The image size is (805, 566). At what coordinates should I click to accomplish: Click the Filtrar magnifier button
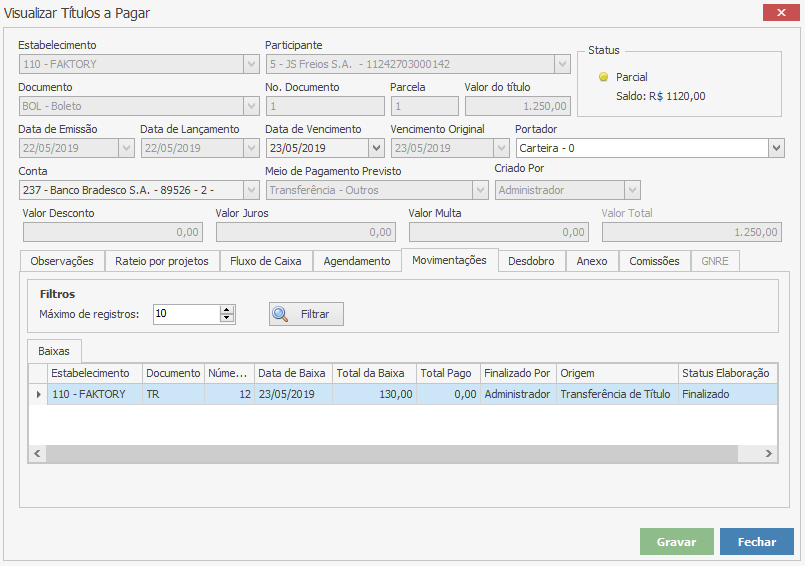pyautogui.click(x=306, y=314)
